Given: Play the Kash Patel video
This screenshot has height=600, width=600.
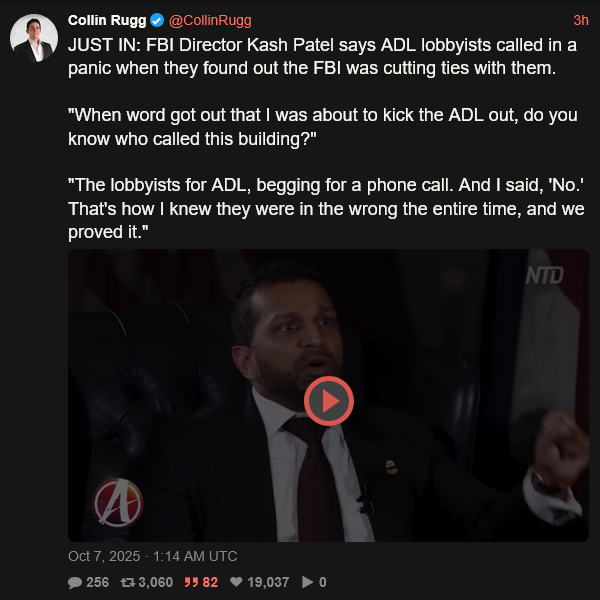Looking at the screenshot, I should pos(329,401).
